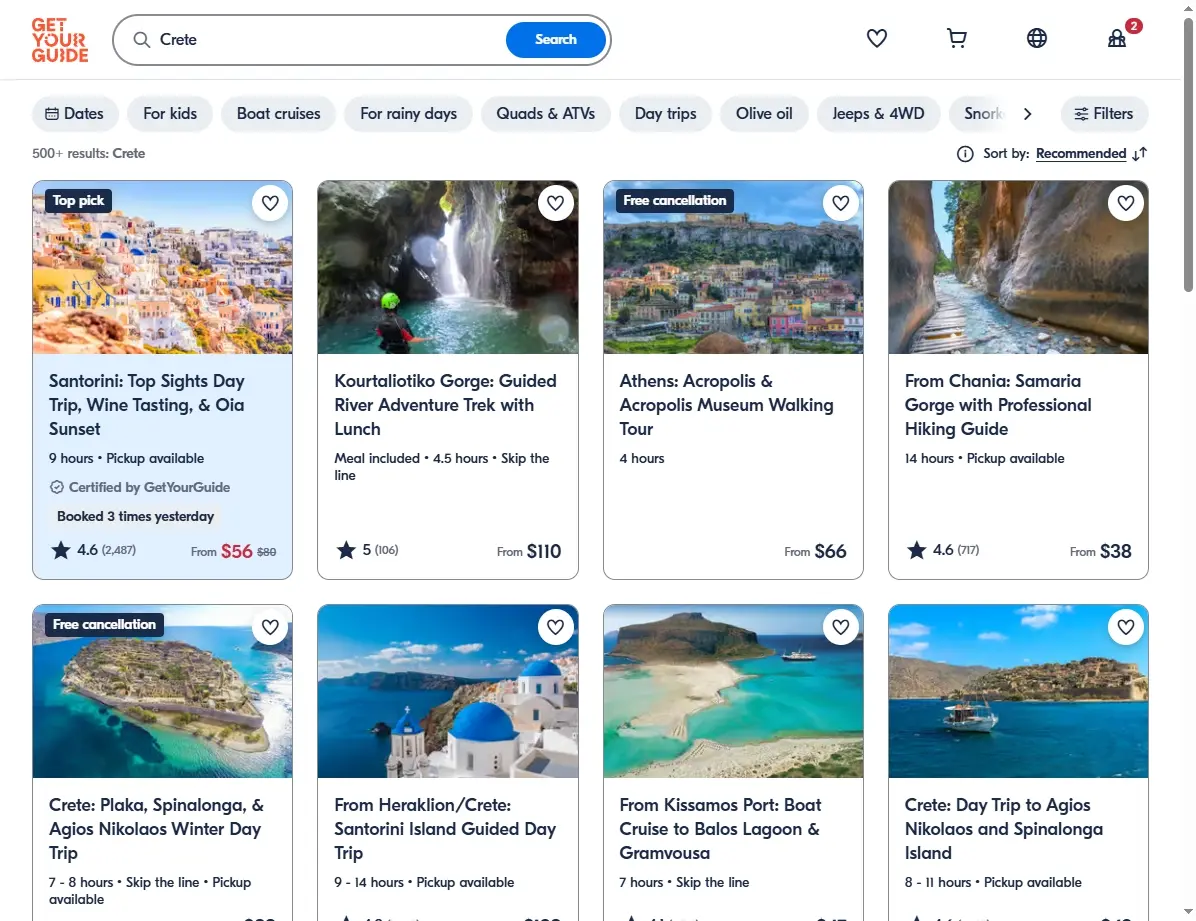Open the Acropolis cityscape photo
The image size is (1196, 921).
(x=733, y=267)
